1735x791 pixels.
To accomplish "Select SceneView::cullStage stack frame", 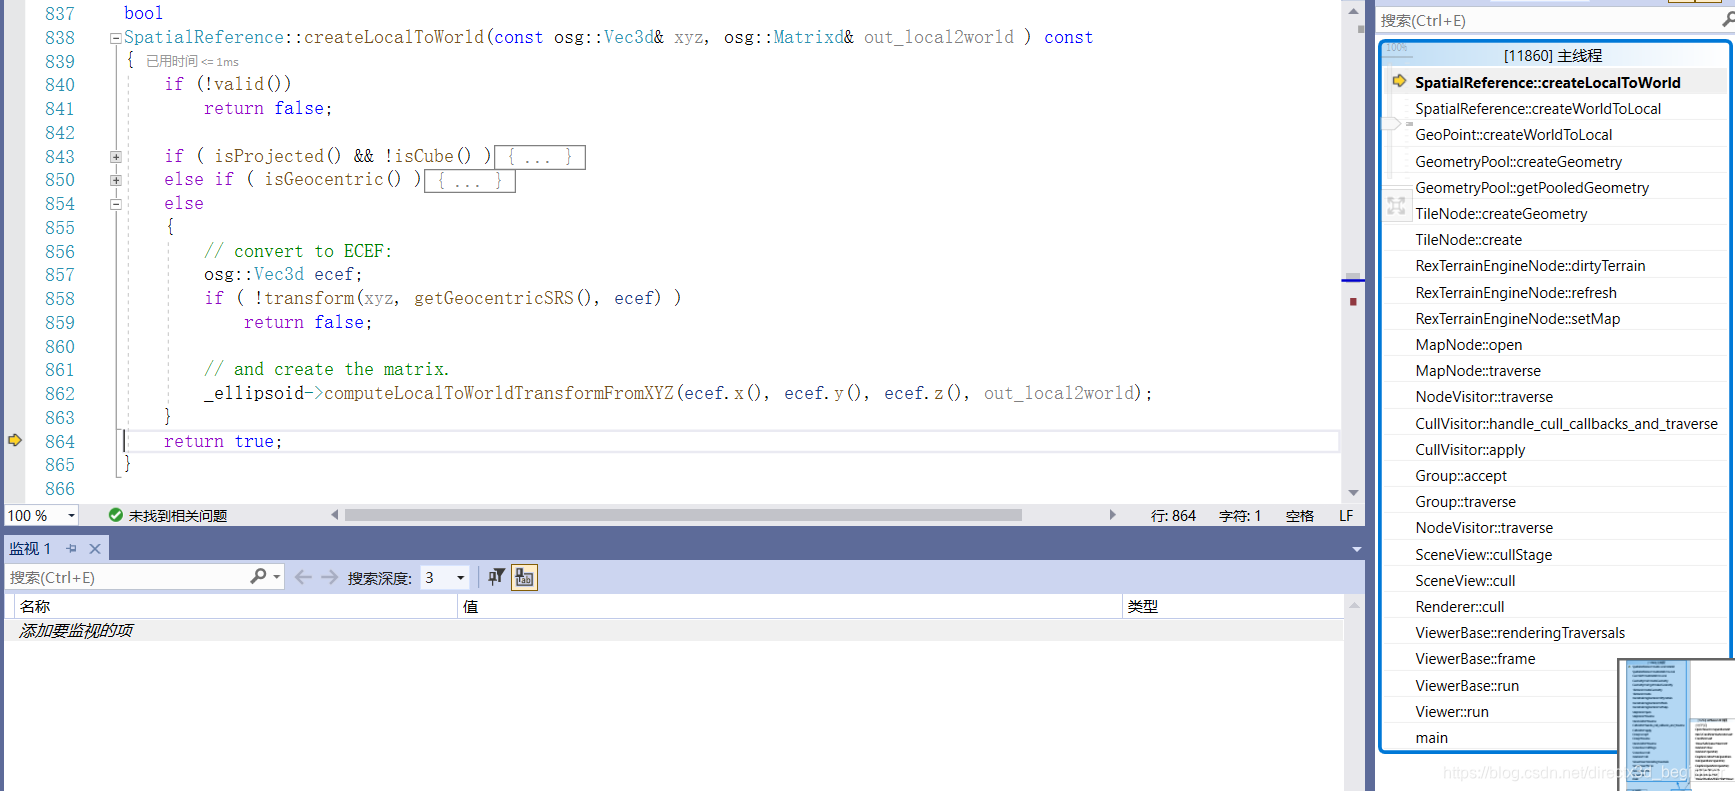I will 1483,554.
